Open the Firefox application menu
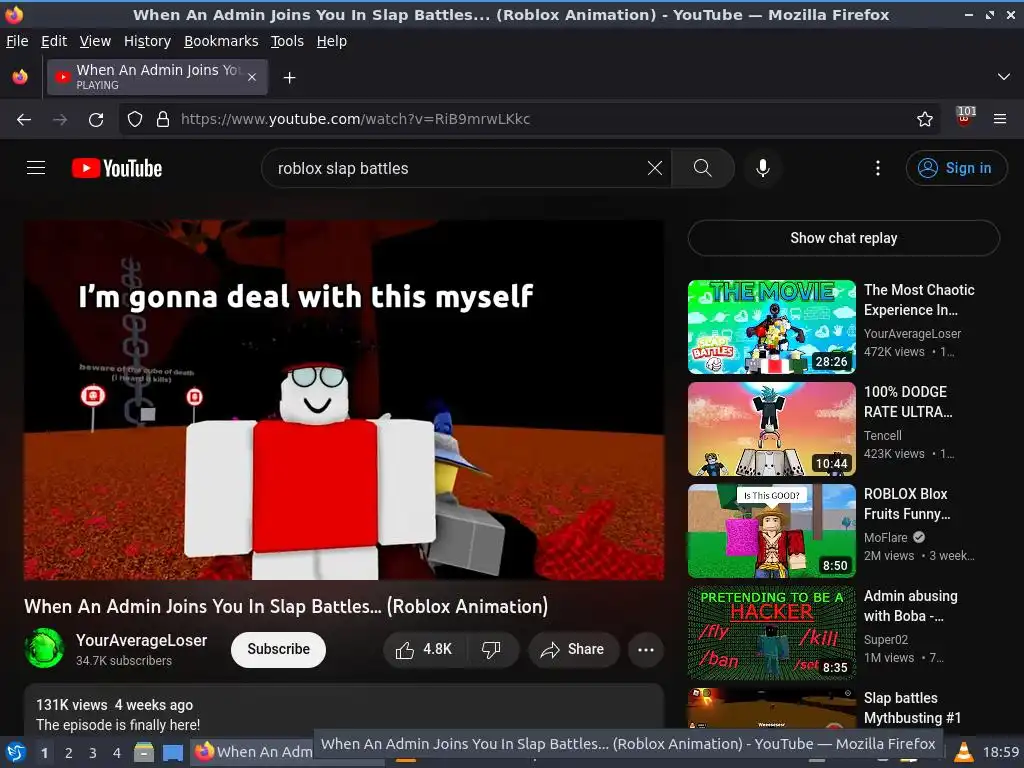Image resolution: width=1024 pixels, height=768 pixels. 999,119
